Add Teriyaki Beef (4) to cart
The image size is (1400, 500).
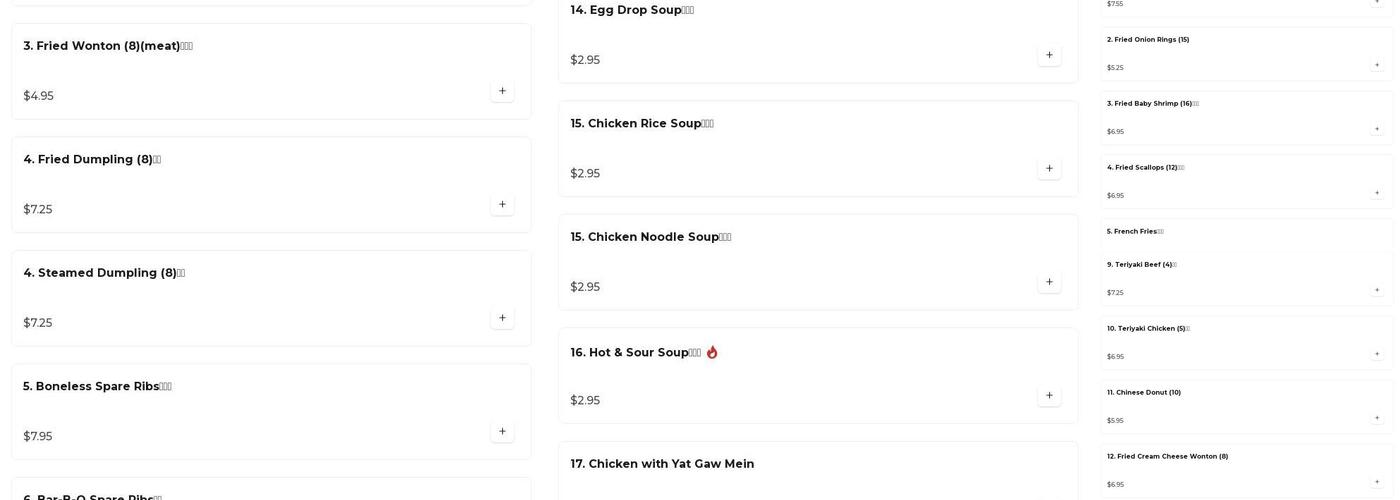1377,290
